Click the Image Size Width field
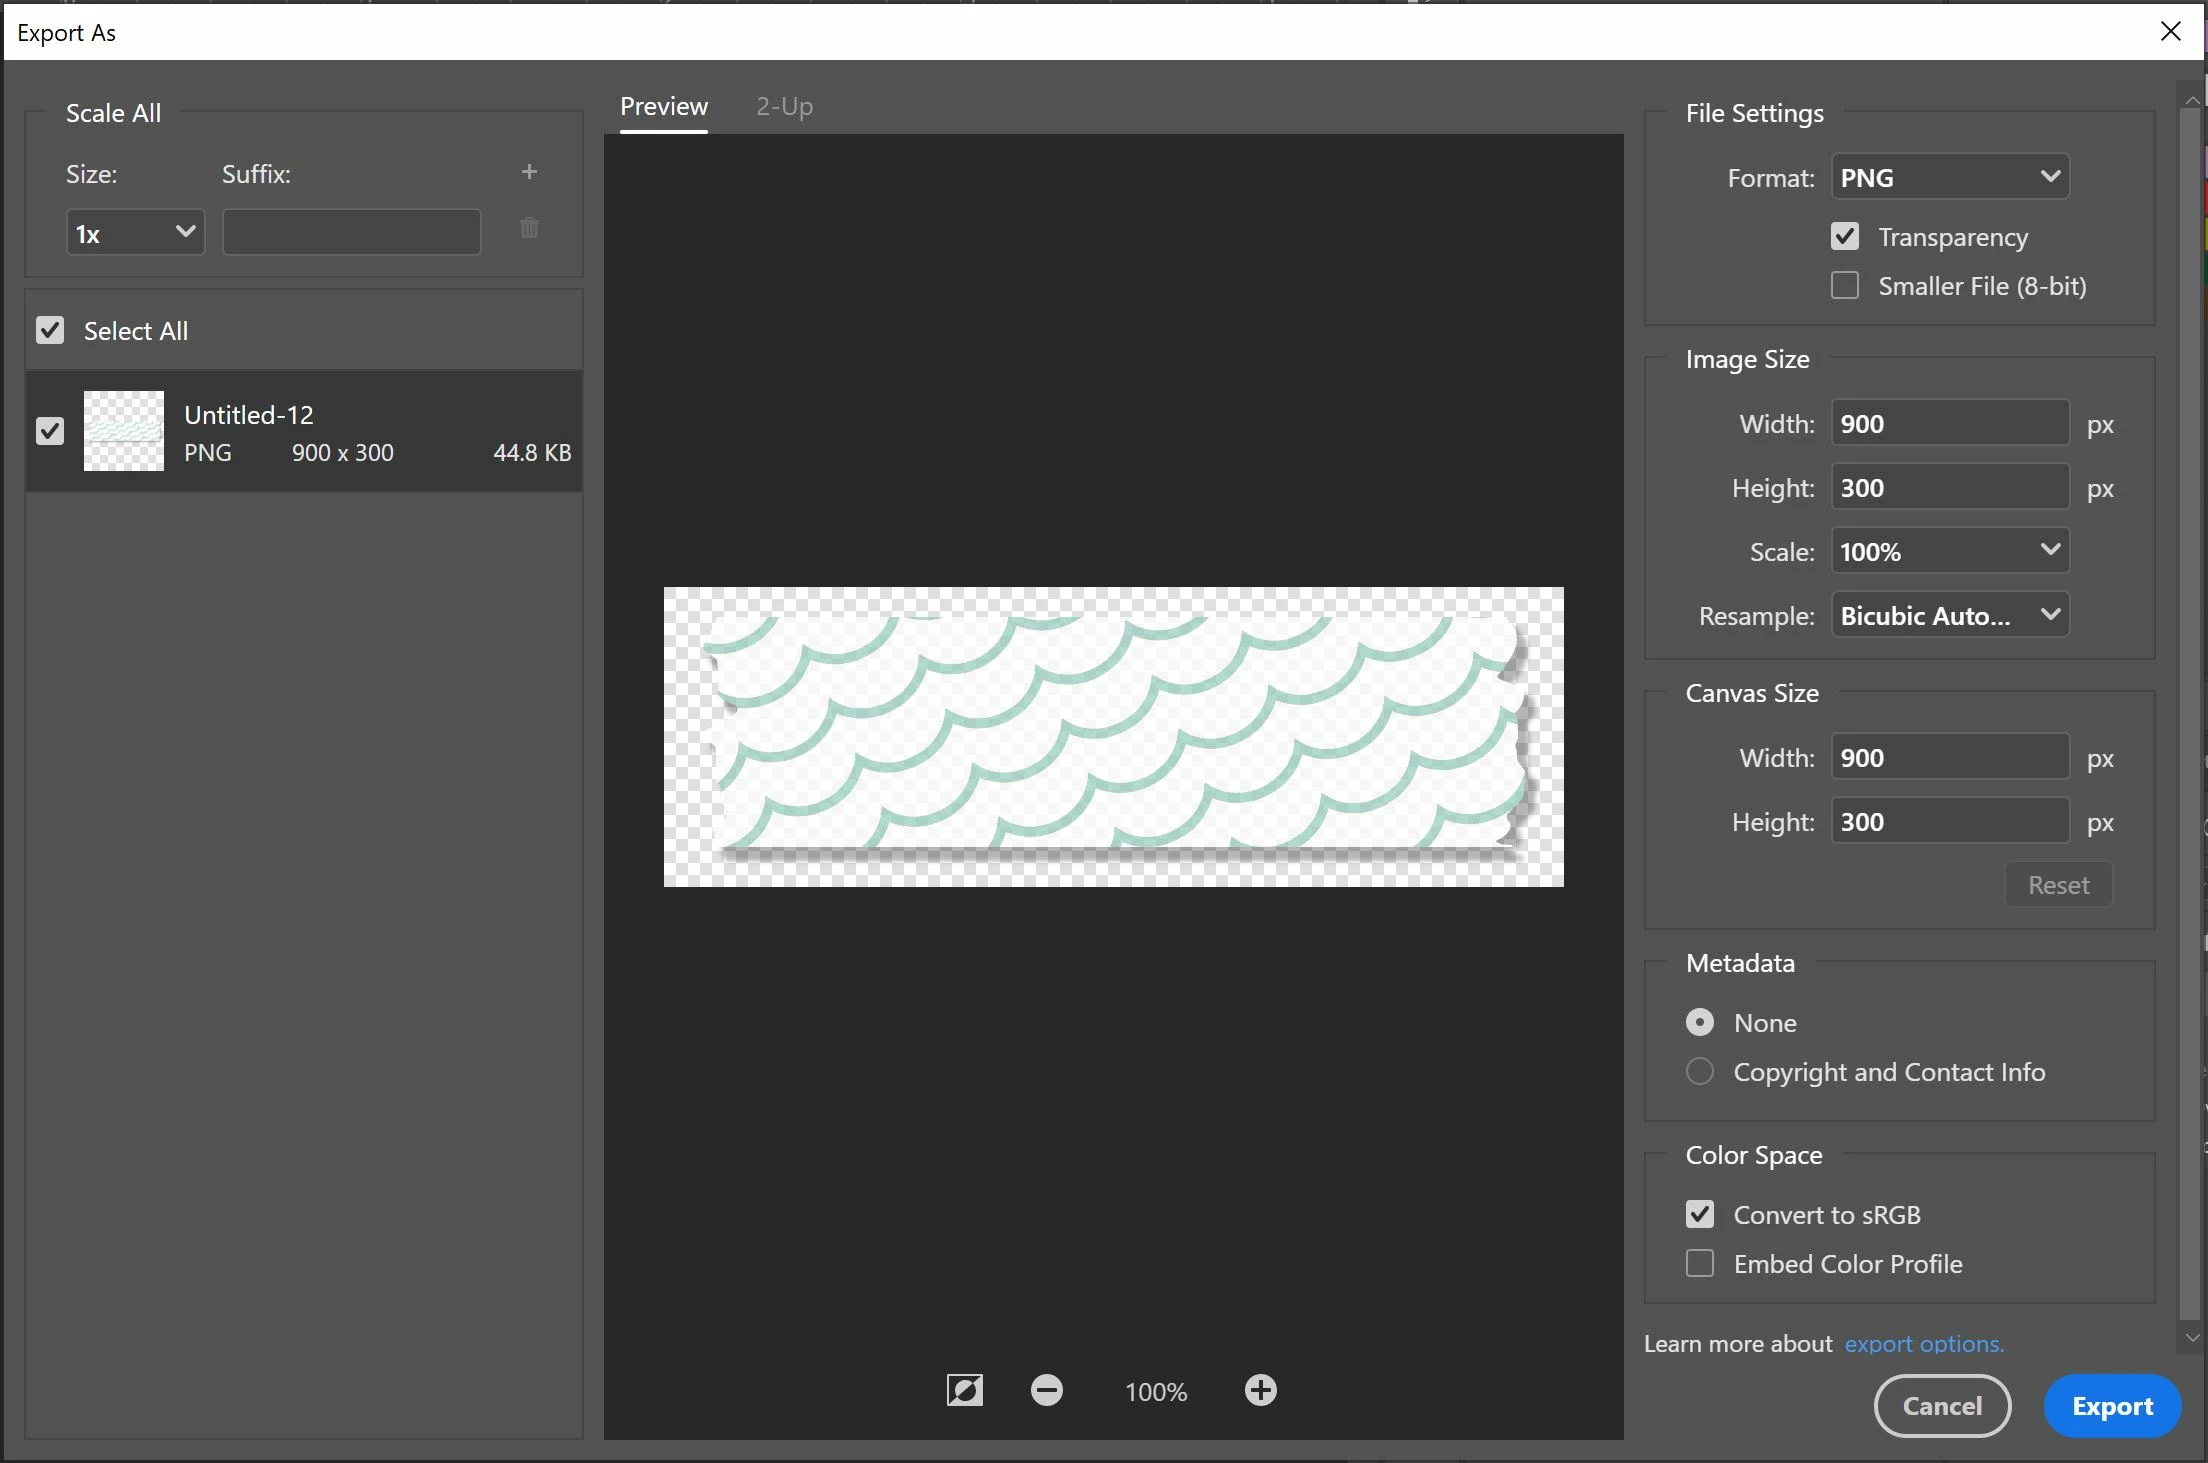This screenshot has height=1463, width=2208. [1949, 423]
